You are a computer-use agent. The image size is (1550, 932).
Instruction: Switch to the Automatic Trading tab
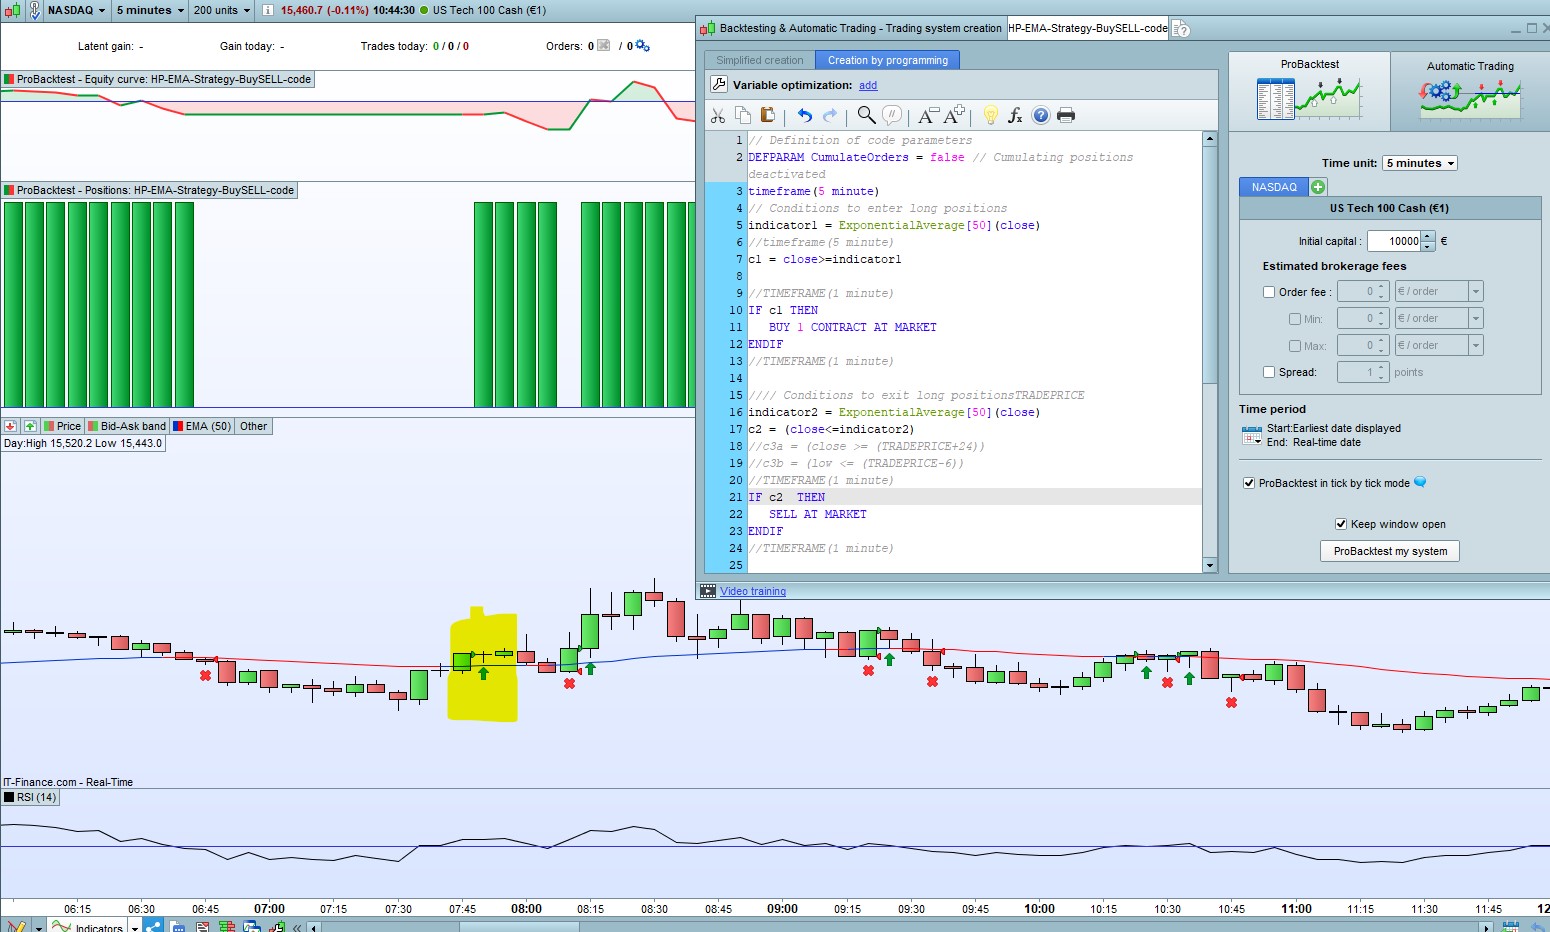[1470, 91]
